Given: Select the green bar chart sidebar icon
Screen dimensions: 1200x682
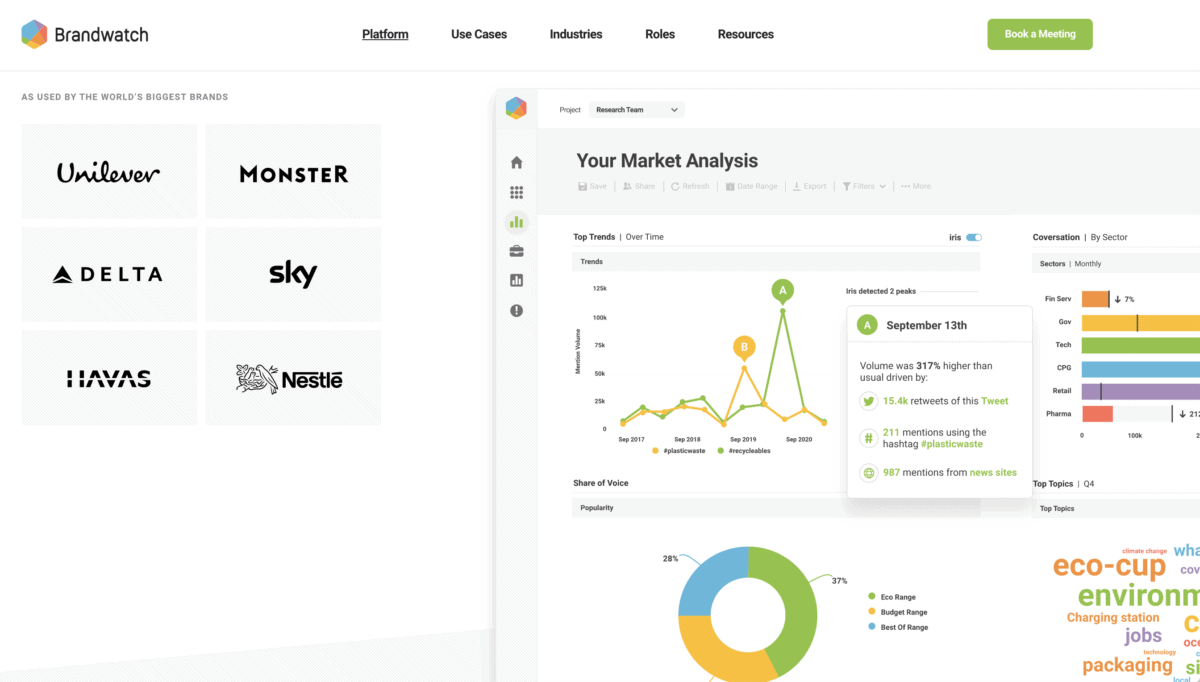Looking at the screenshot, I should pos(517,222).
